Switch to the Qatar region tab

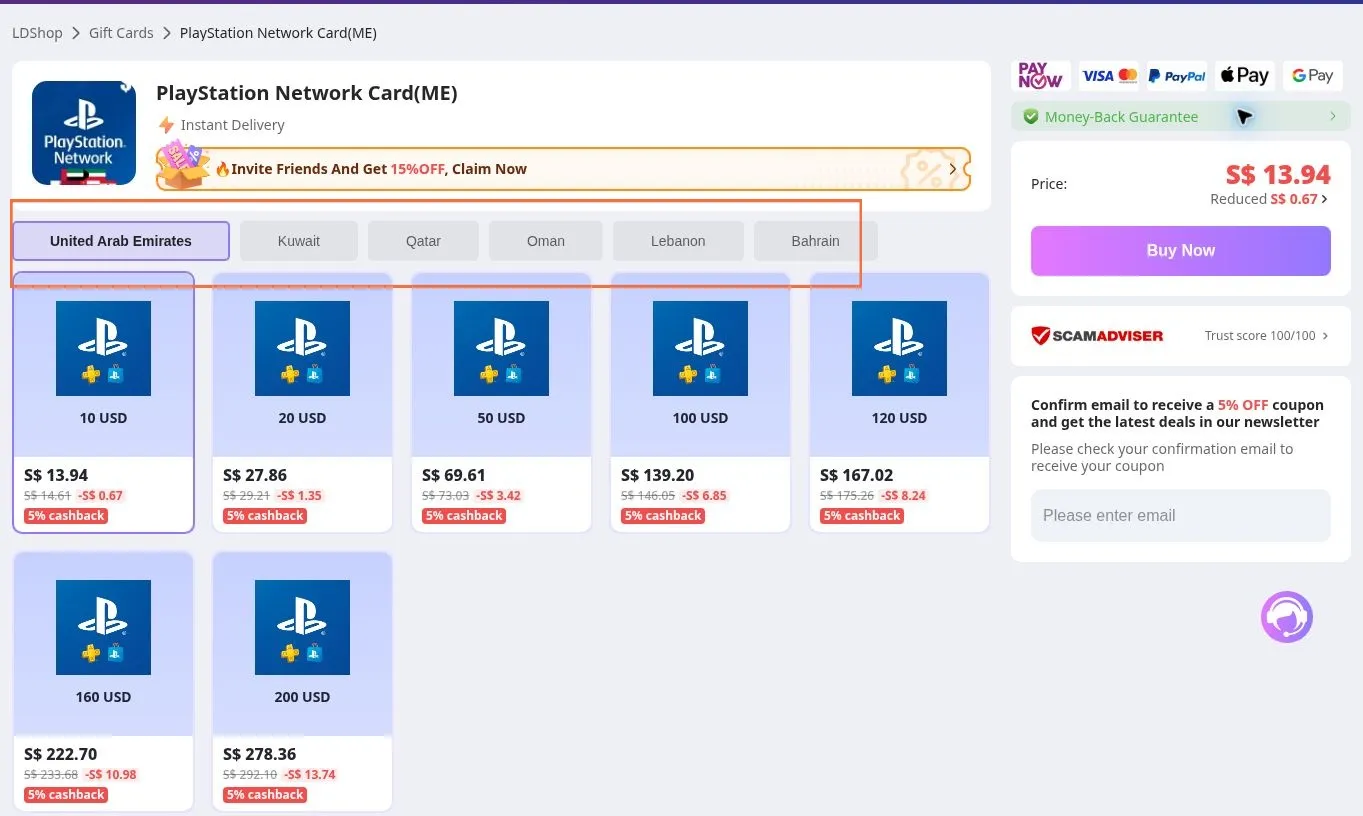coord(423,241)
